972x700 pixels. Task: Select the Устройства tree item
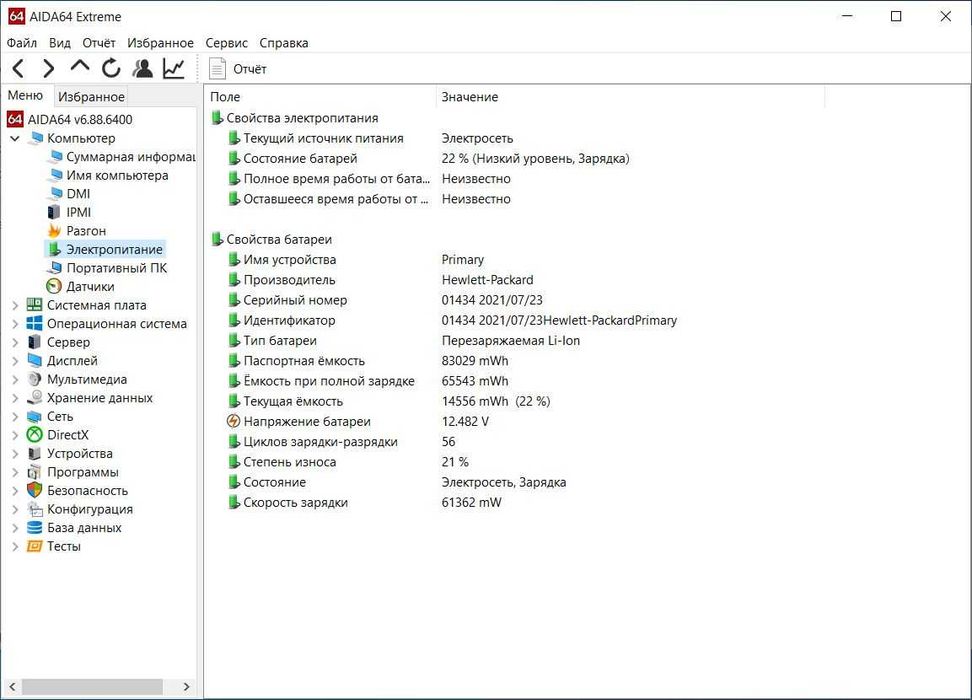point(79,454)
